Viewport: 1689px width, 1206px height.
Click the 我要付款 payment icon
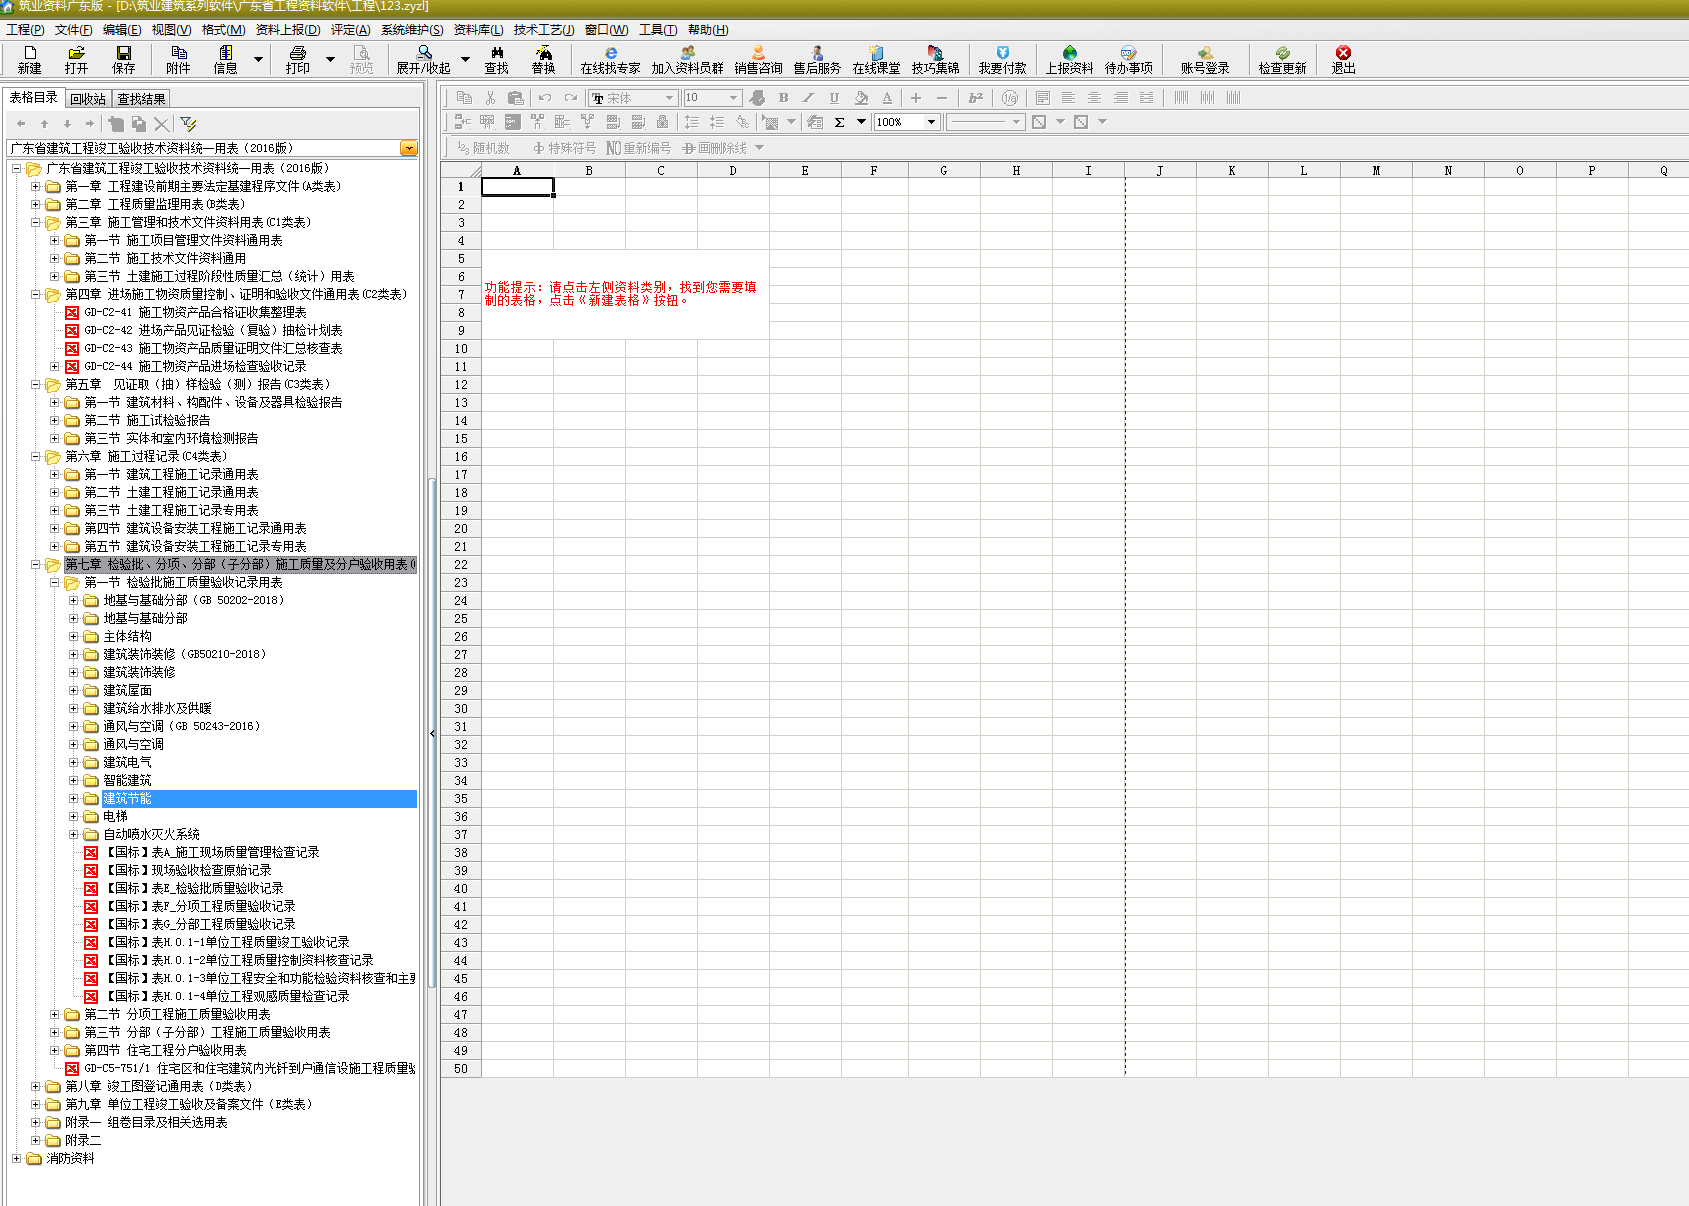[1003, 60]
